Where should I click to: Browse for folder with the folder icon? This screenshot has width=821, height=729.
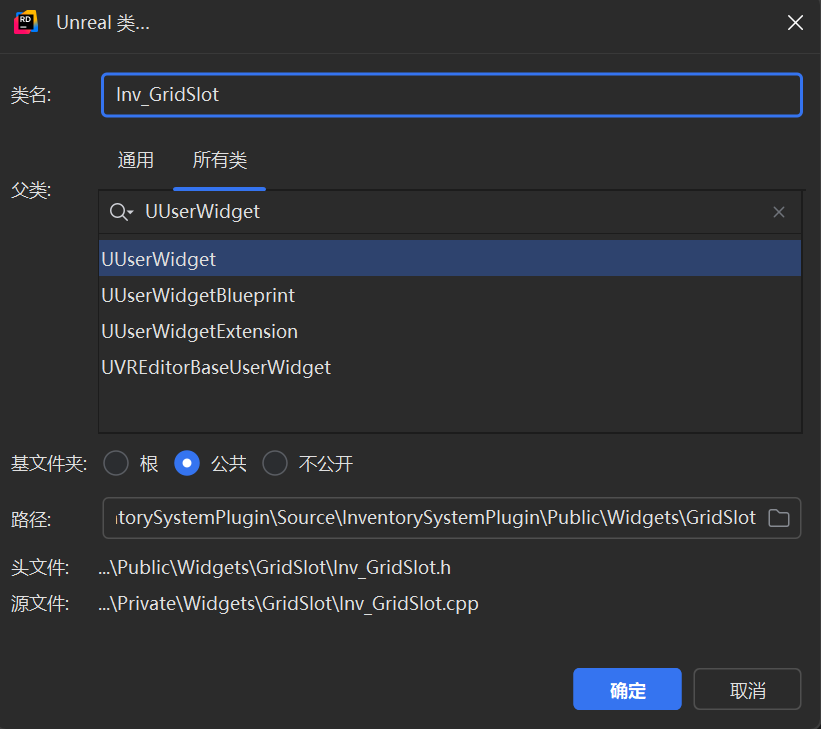point(779,518)
